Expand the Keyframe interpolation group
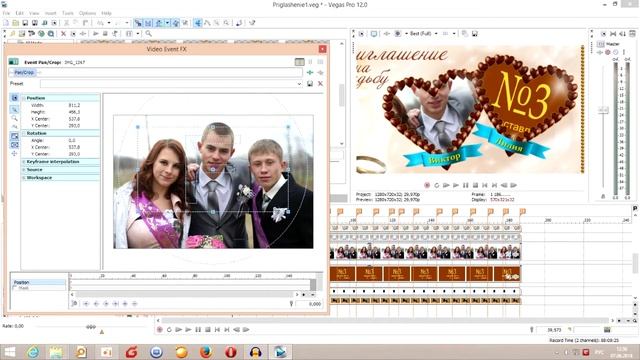The height and width of the screenshot is (360, 640). [x=24, y=162]
